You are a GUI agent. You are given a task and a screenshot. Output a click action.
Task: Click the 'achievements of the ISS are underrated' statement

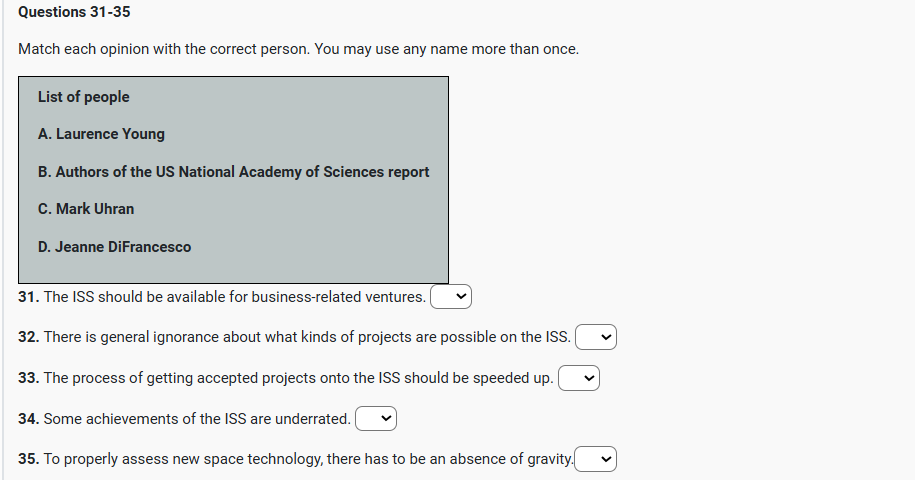coord(197,419)
